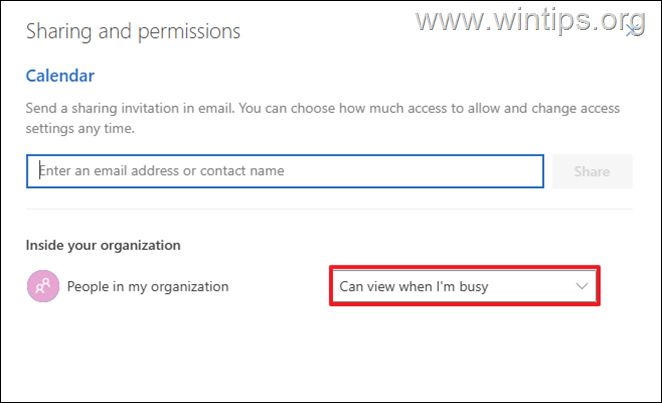Screen dimensions: 662x403
Task: Click the blue Calendar heading
Action: tap(60, 76)
